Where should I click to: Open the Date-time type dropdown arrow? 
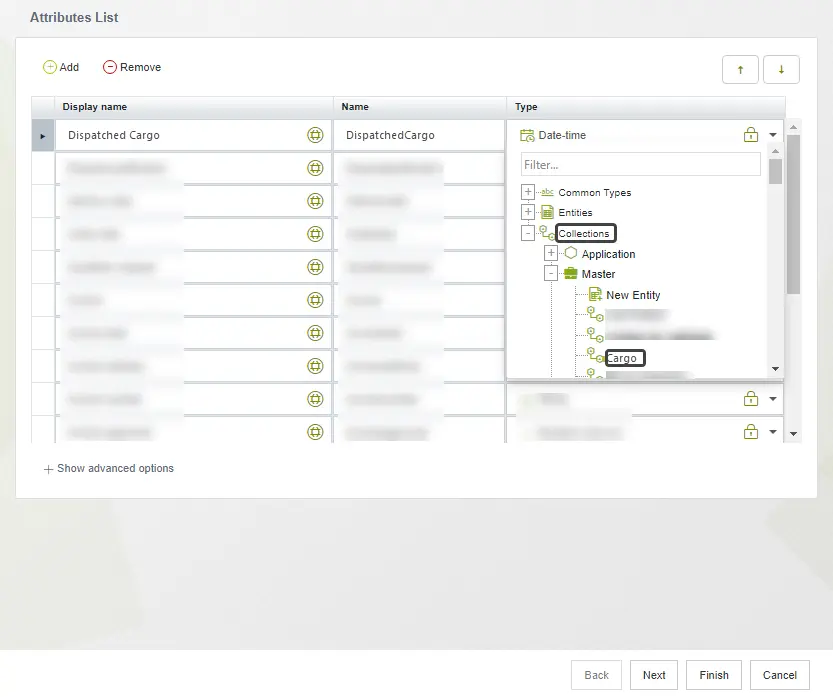tap(773, 135)
